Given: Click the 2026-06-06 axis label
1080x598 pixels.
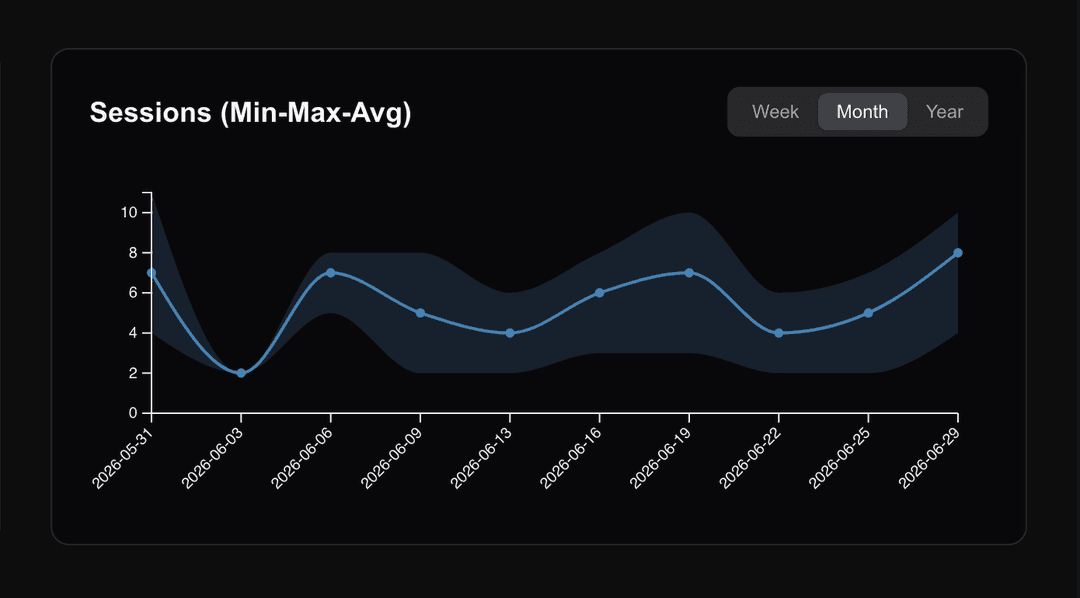Looking at the screenshot, I should 303,457.
